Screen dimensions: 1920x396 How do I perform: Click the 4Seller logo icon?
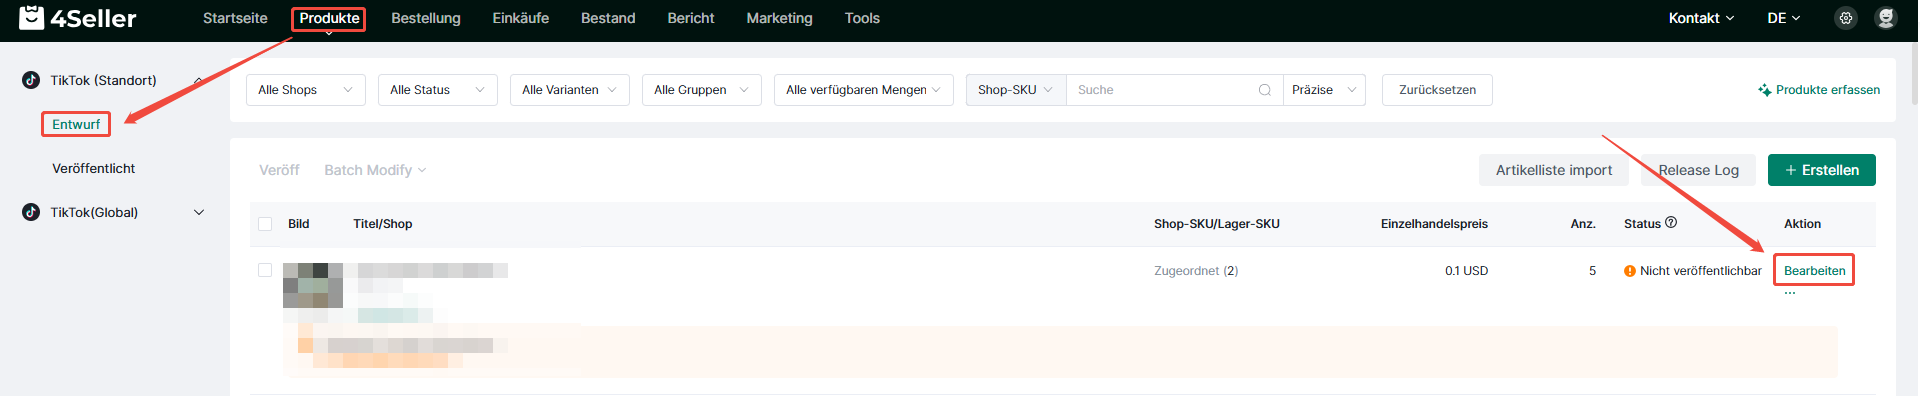click(x=32, y=18)
